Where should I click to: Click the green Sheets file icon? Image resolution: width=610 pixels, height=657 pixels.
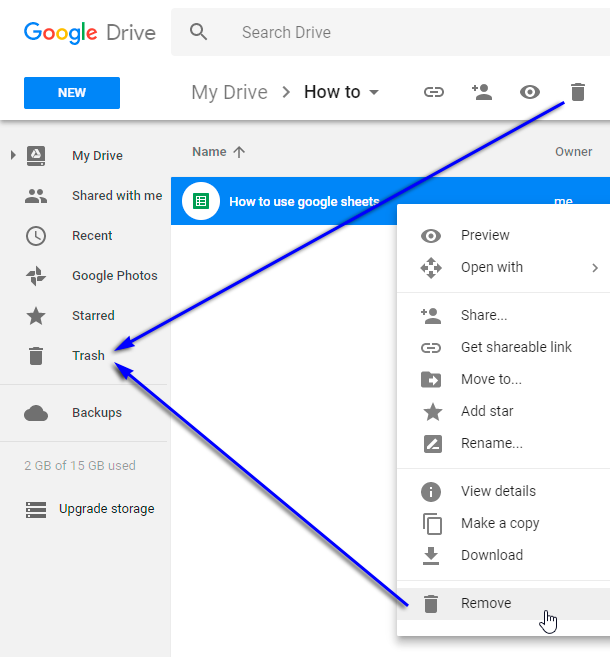pos(201,201)
